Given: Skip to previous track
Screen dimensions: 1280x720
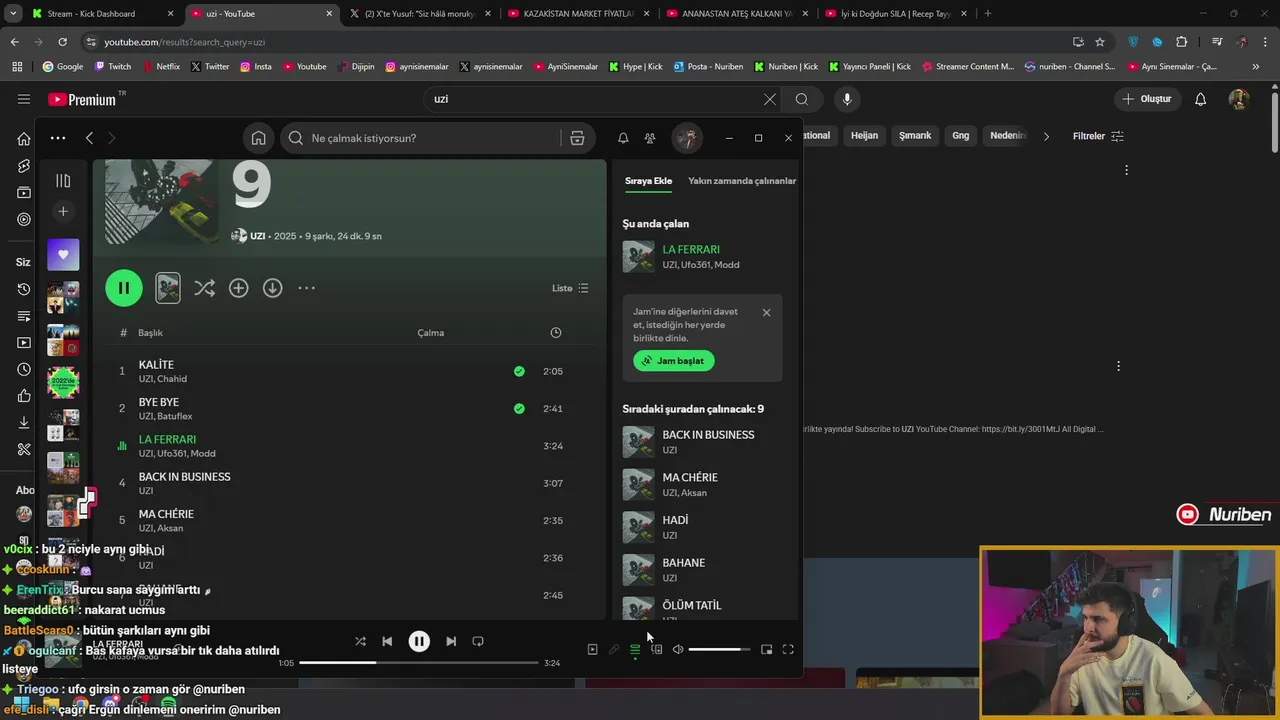Looking at the screenshot, I should (x=387, y=641).
